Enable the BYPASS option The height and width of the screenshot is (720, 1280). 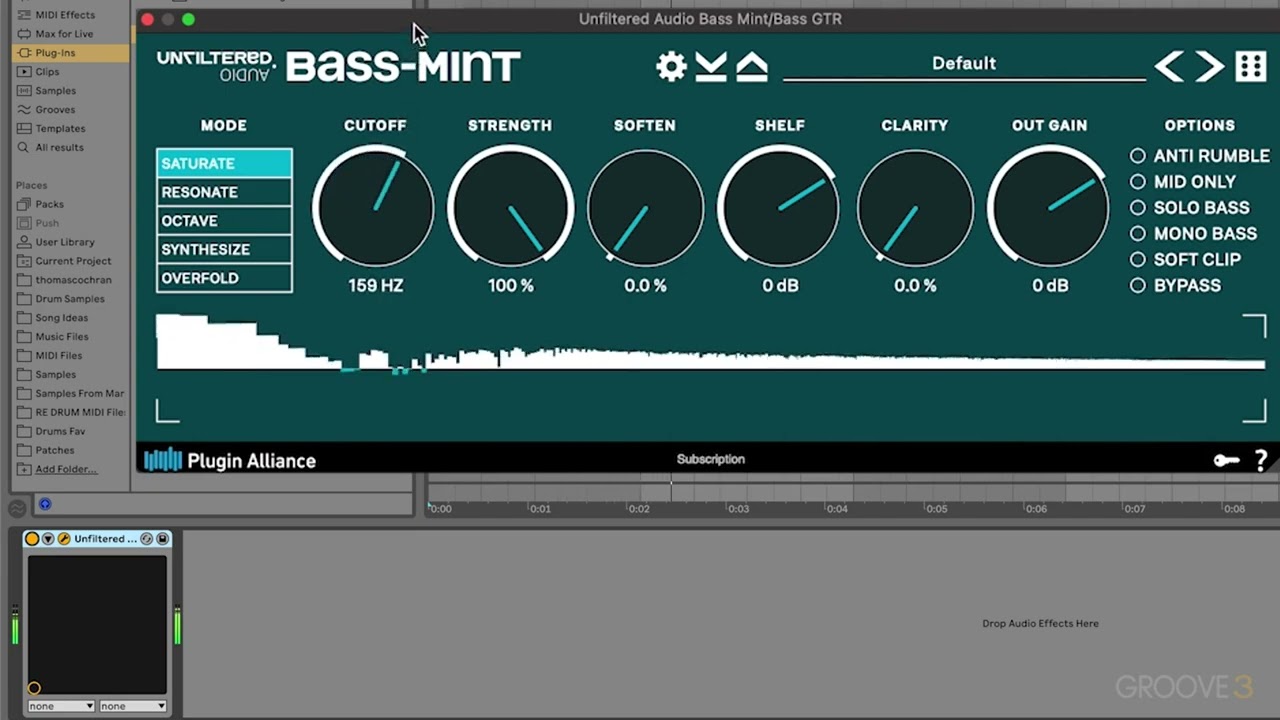click(1175, 286)
